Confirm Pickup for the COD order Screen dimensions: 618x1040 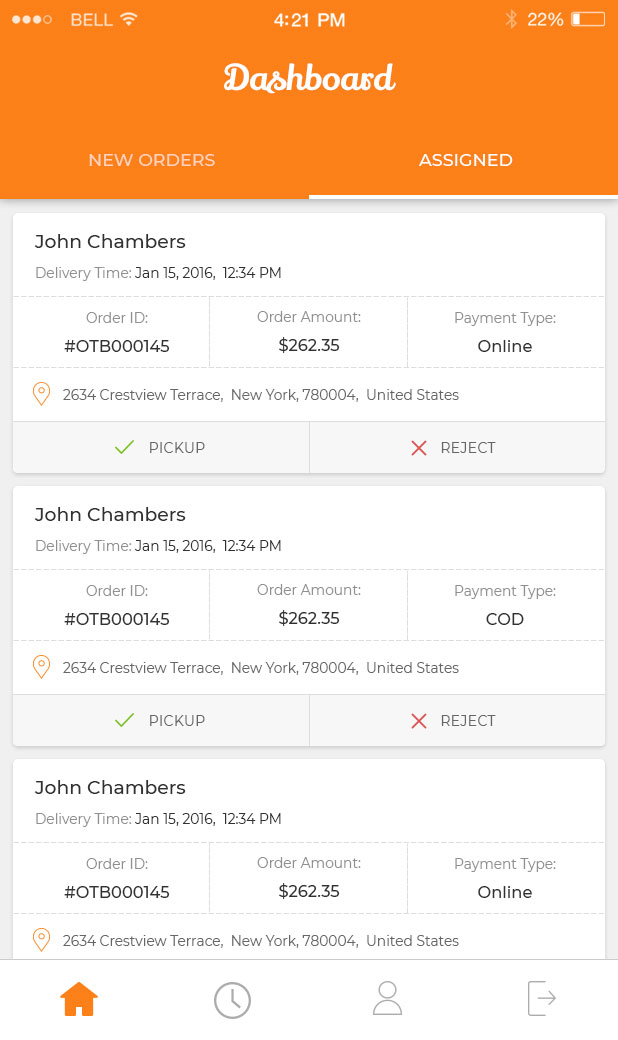161,720
